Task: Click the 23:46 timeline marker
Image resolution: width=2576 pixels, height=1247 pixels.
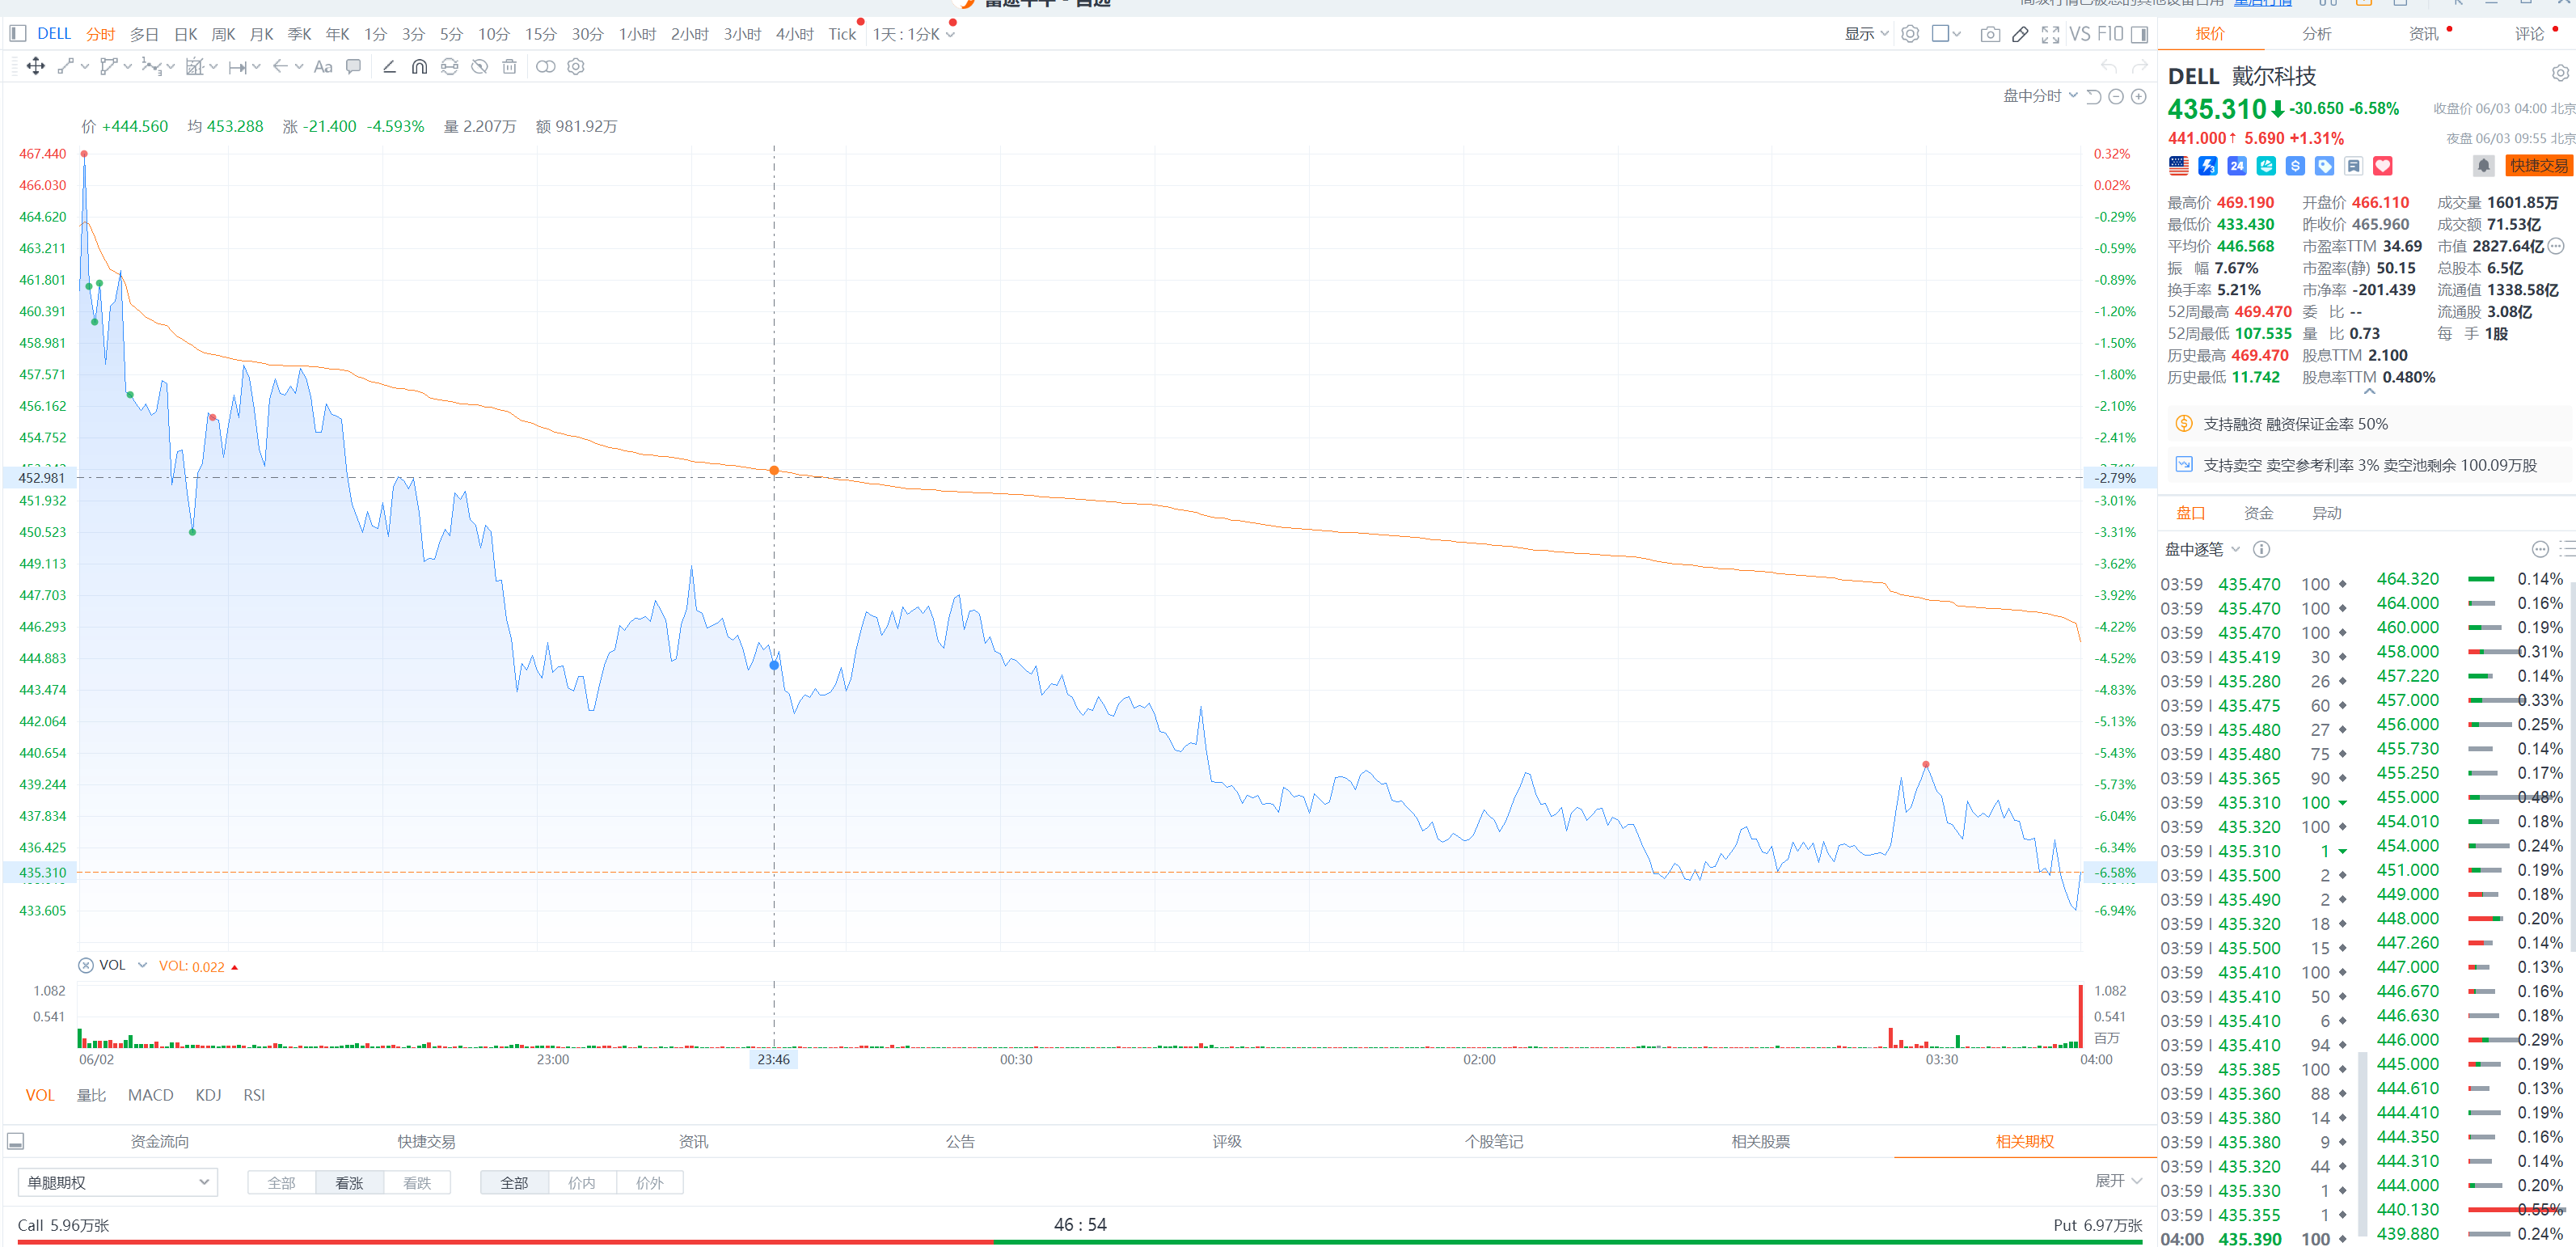Action: [x=773, y=1059]
